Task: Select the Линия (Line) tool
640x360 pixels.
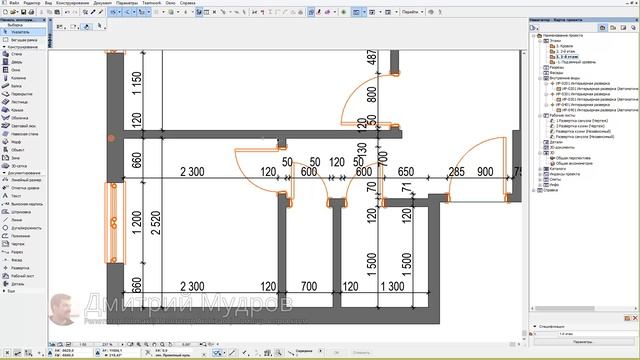Action: [23, 220]
